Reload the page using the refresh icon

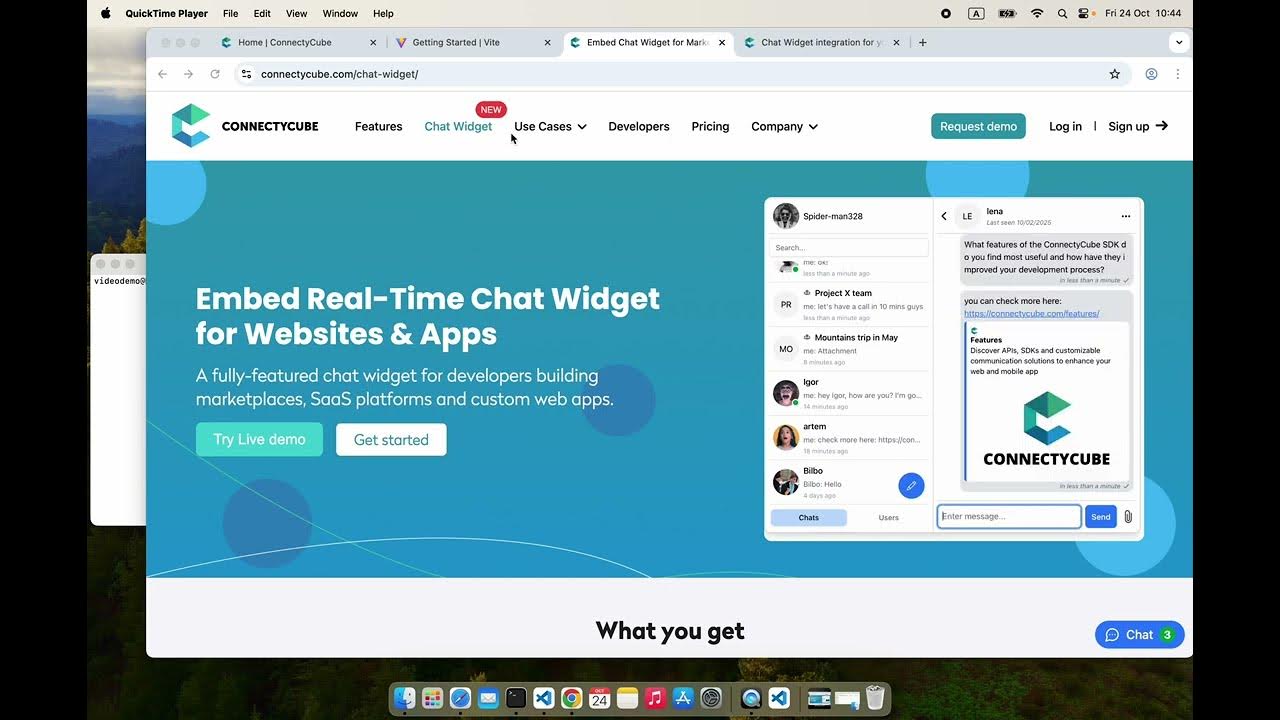(215, 74)
